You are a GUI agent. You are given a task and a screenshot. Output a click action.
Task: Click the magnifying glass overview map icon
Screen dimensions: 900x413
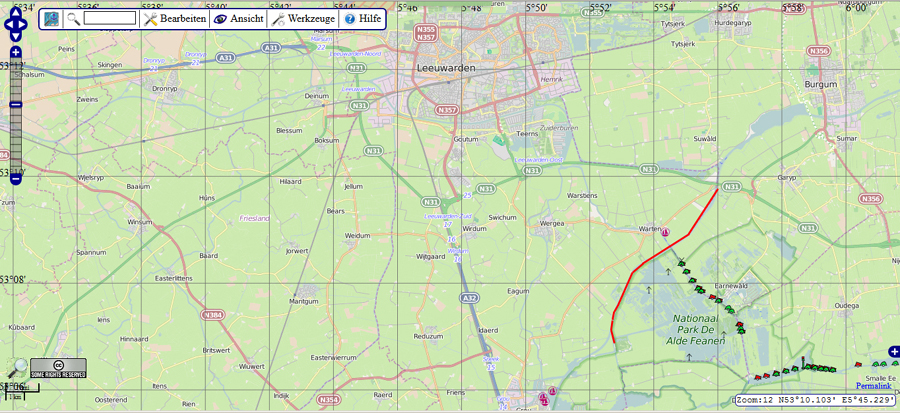coord(17,369)
